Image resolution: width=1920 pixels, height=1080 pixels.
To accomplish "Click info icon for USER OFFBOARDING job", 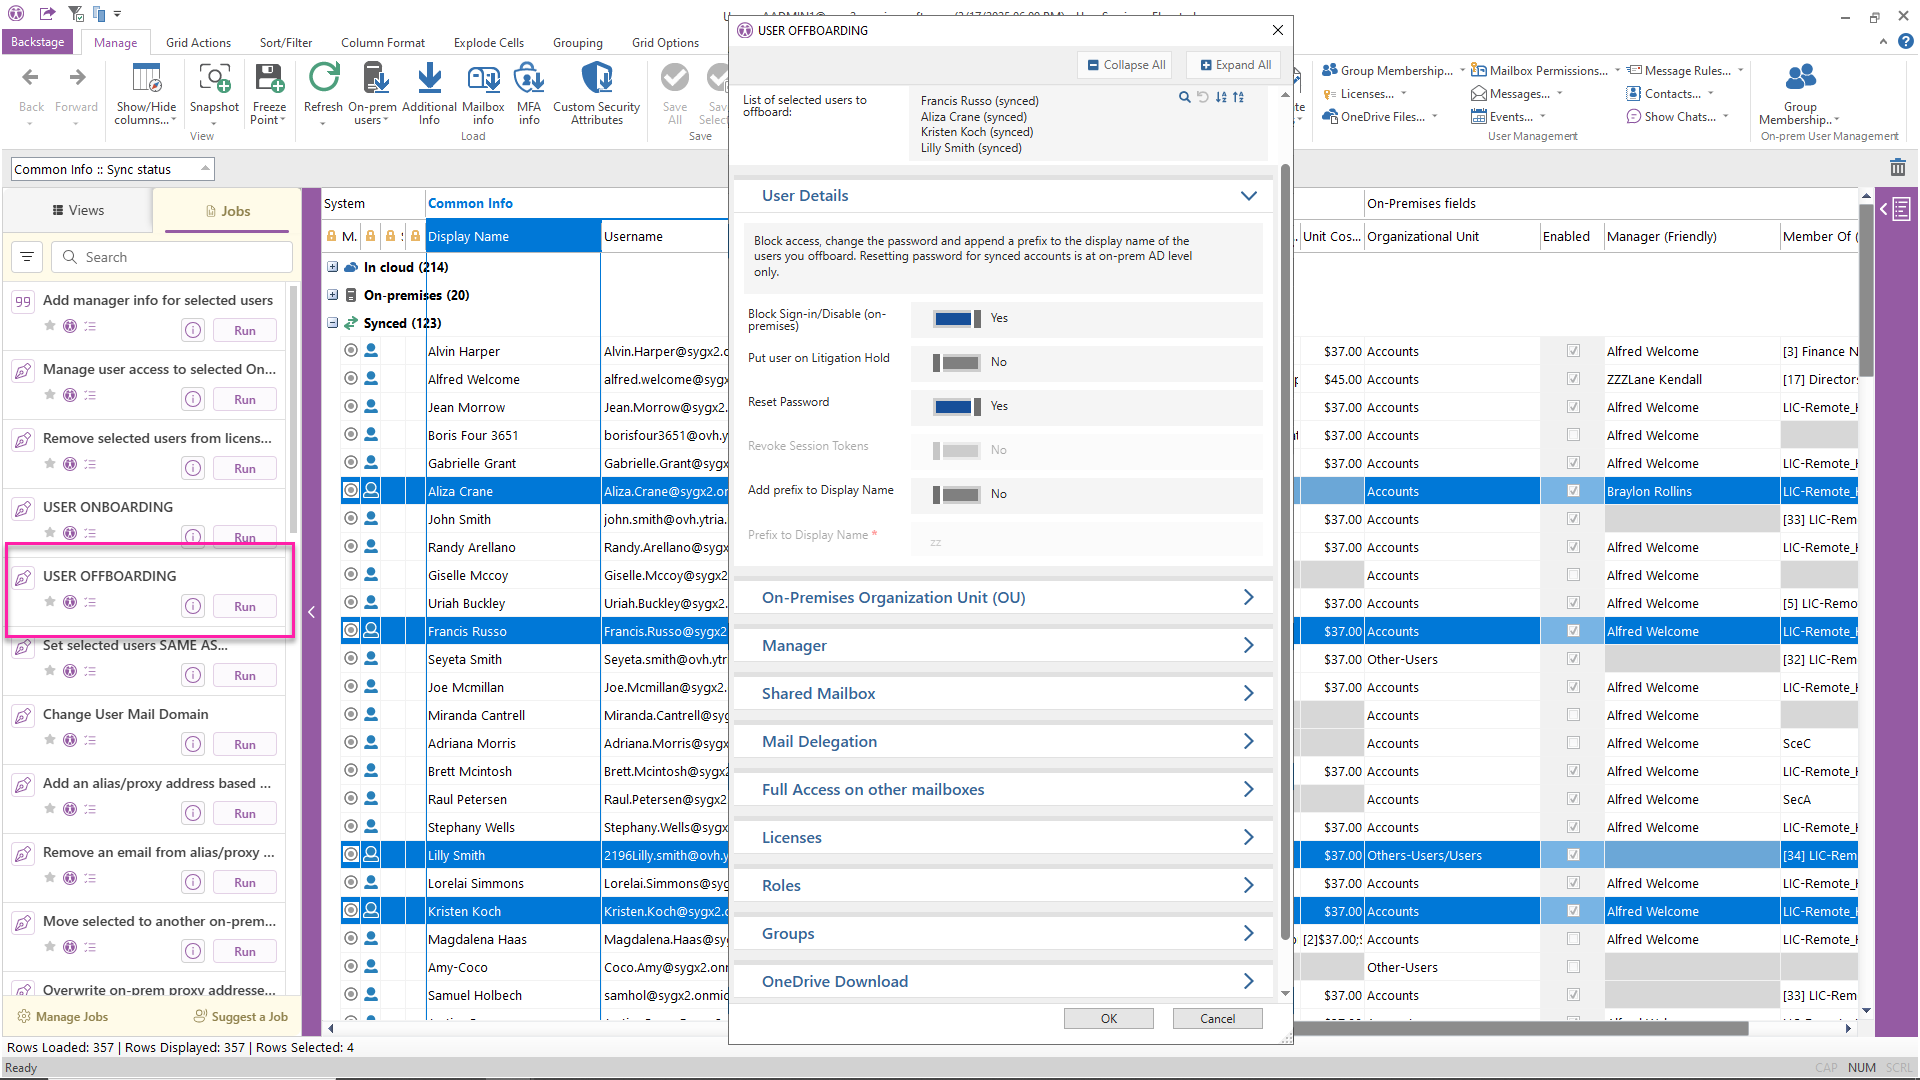I will pos(193,606).
